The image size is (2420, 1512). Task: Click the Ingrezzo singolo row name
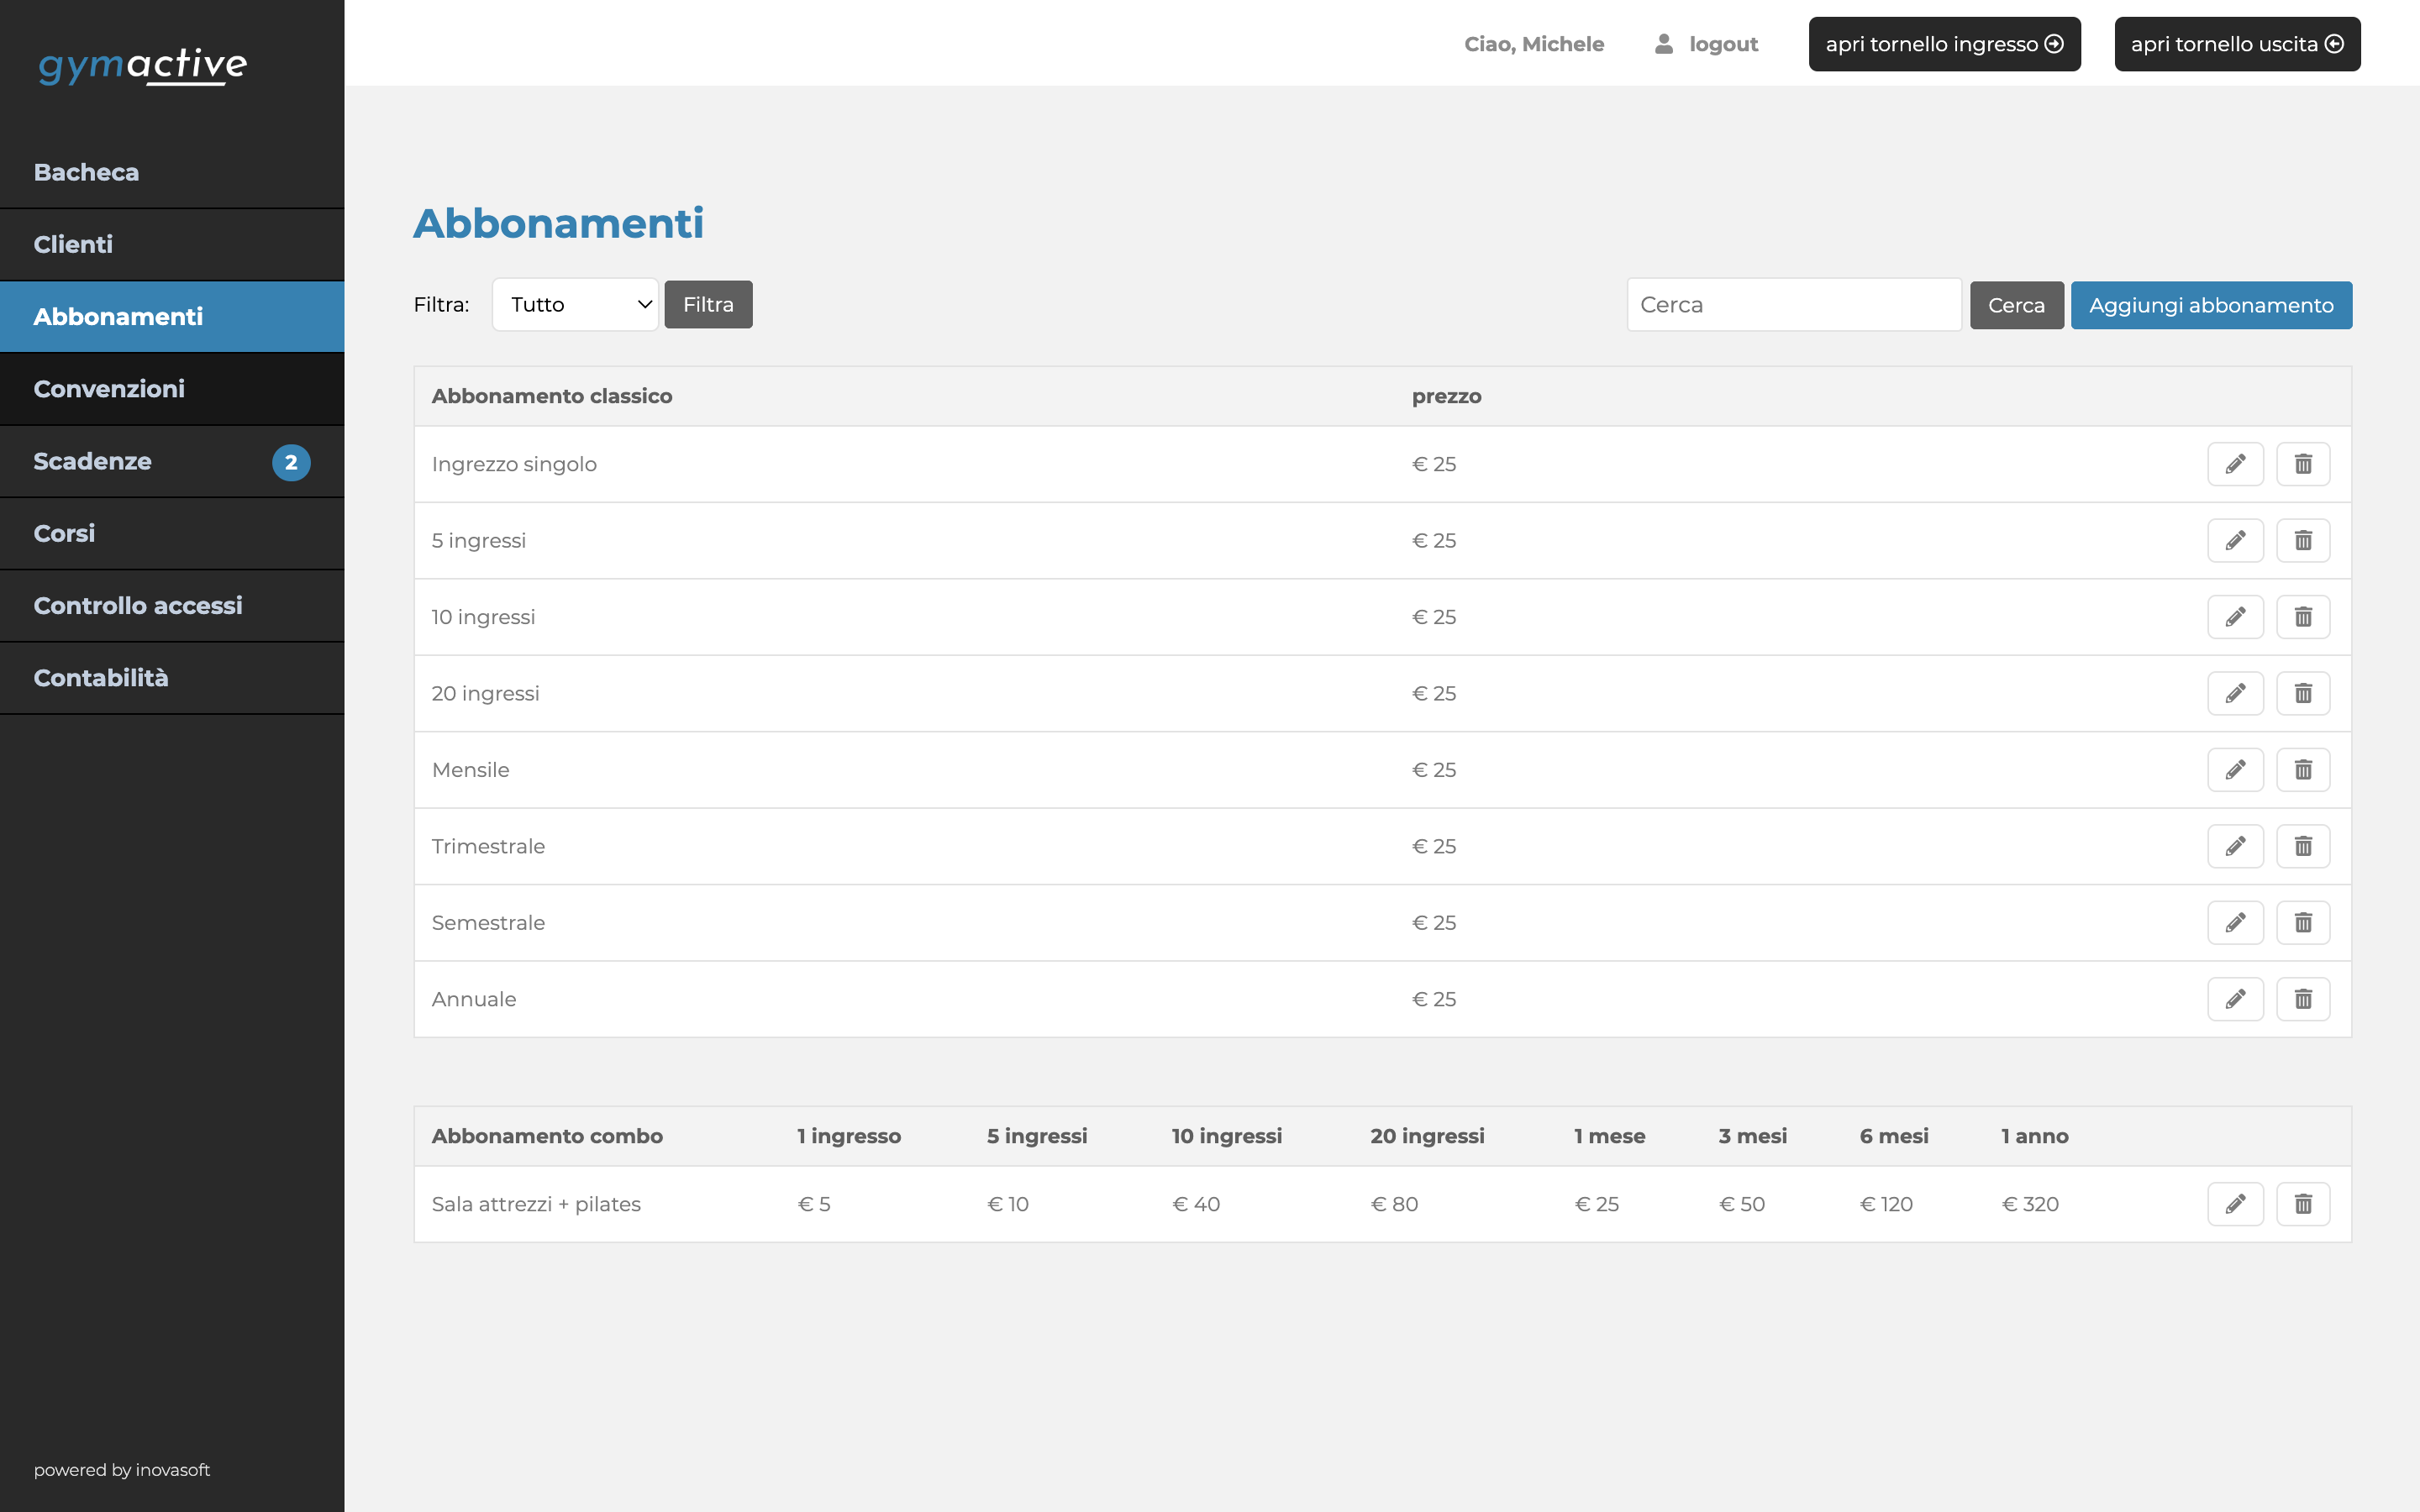click(514, 464)
